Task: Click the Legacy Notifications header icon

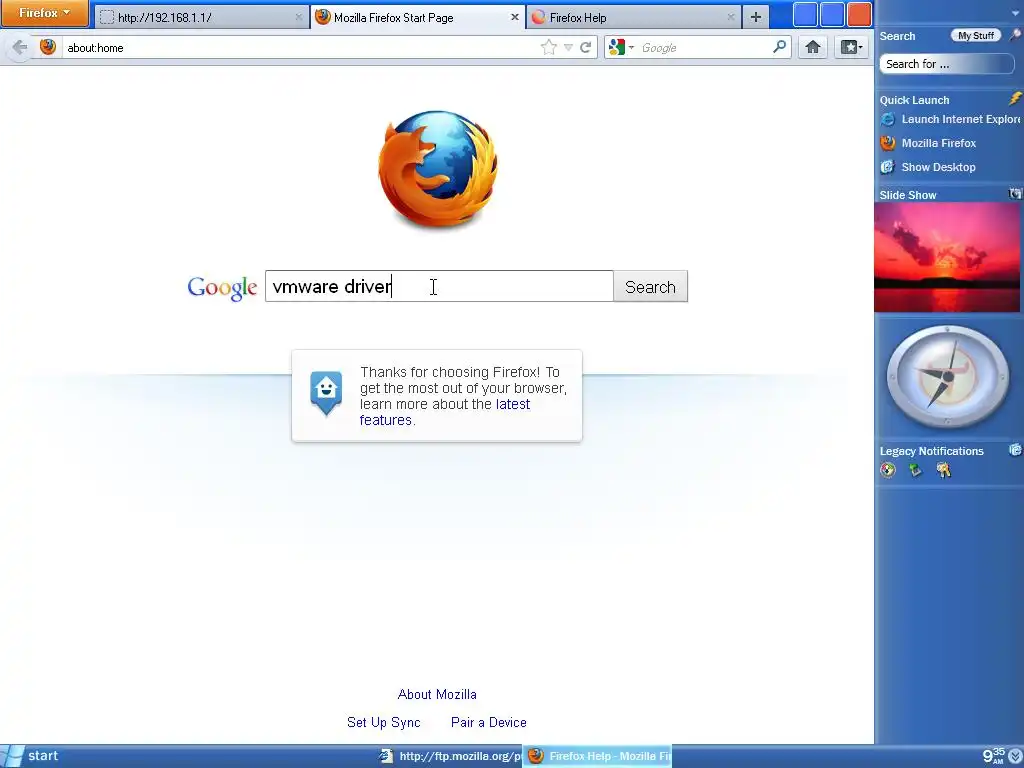Action: click(x=1016, y=449)
